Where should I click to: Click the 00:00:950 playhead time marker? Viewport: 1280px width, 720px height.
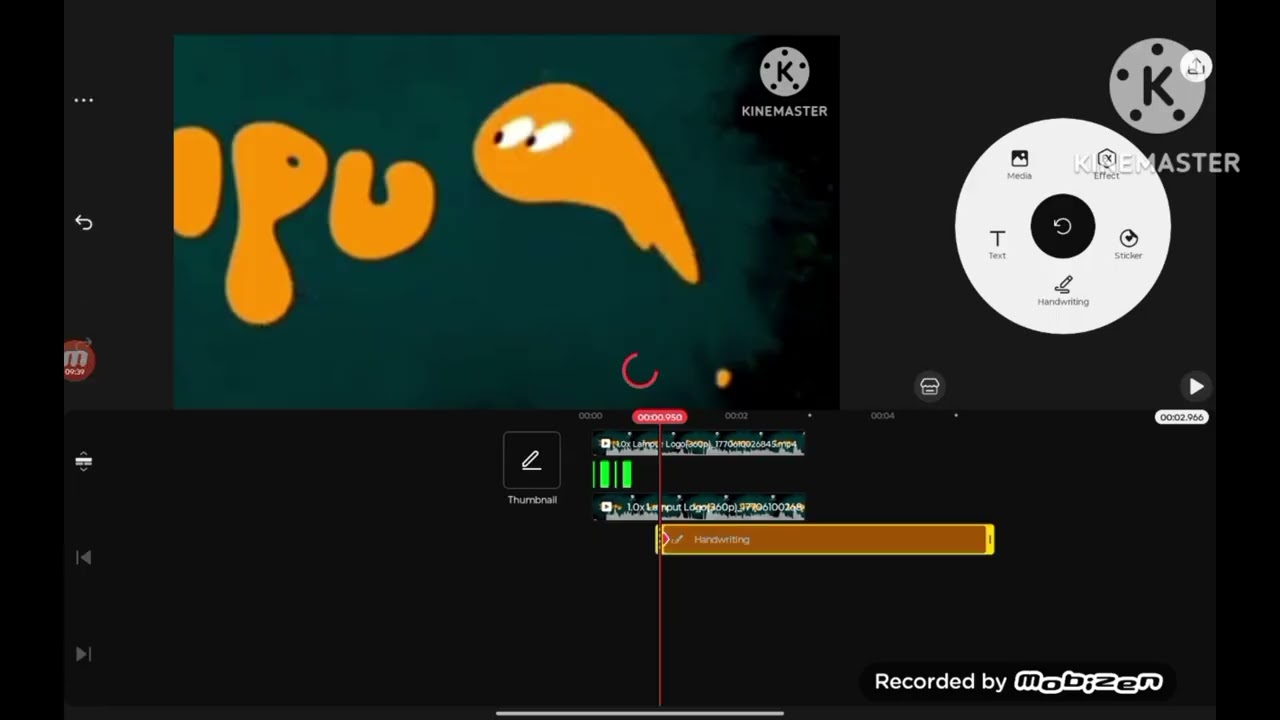(x=660, y=417)
